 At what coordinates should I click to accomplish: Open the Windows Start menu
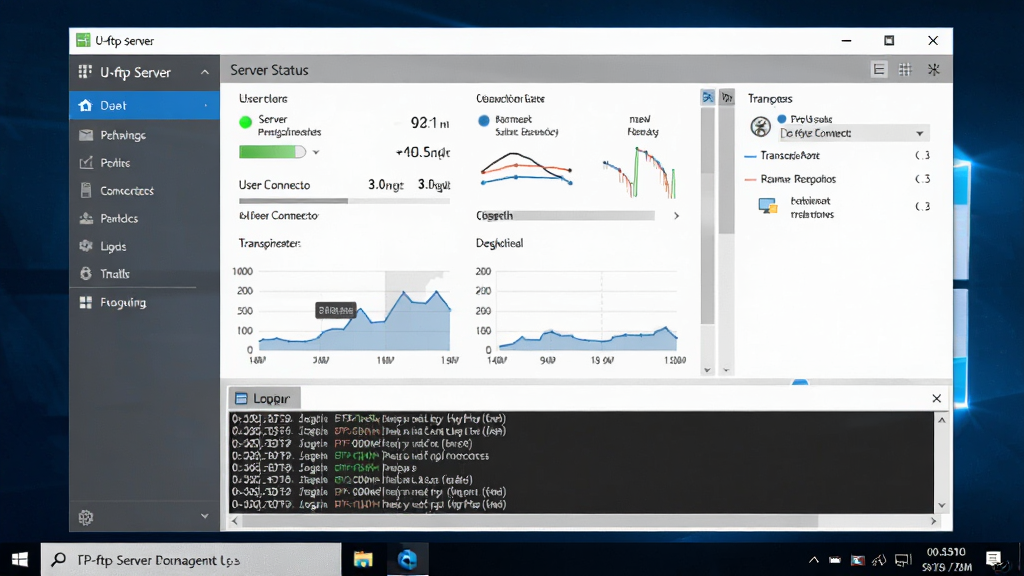pyautogui.click(x=20, y=560)
